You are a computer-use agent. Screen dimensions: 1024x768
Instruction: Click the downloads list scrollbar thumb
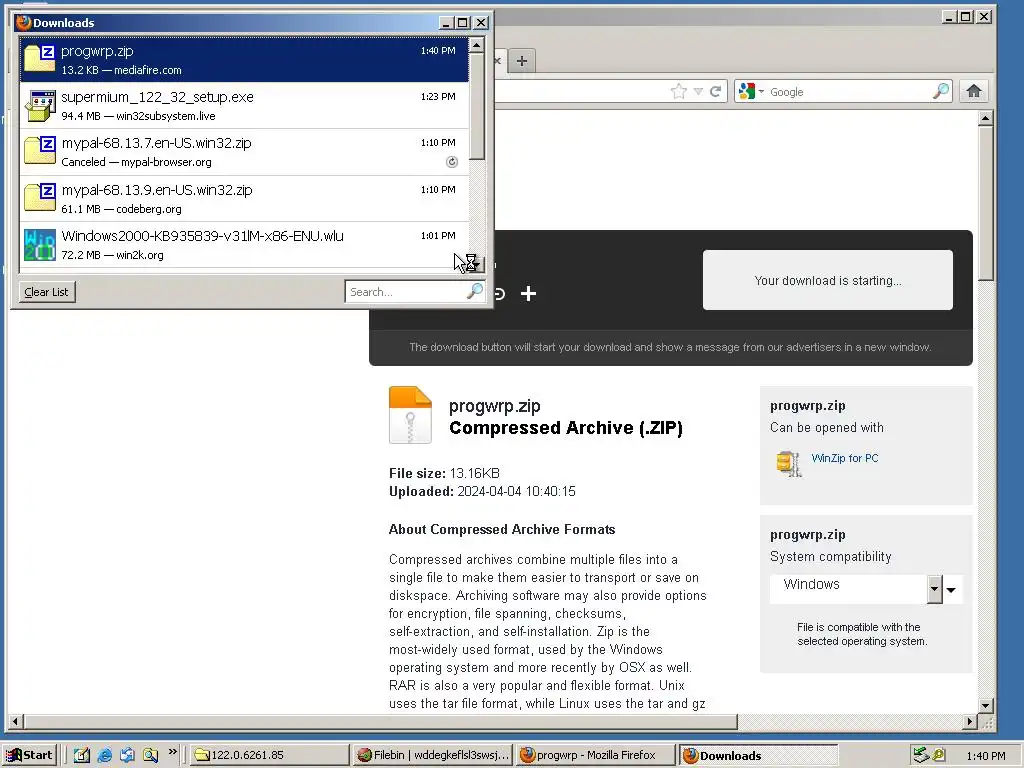(x=477, y=106)
